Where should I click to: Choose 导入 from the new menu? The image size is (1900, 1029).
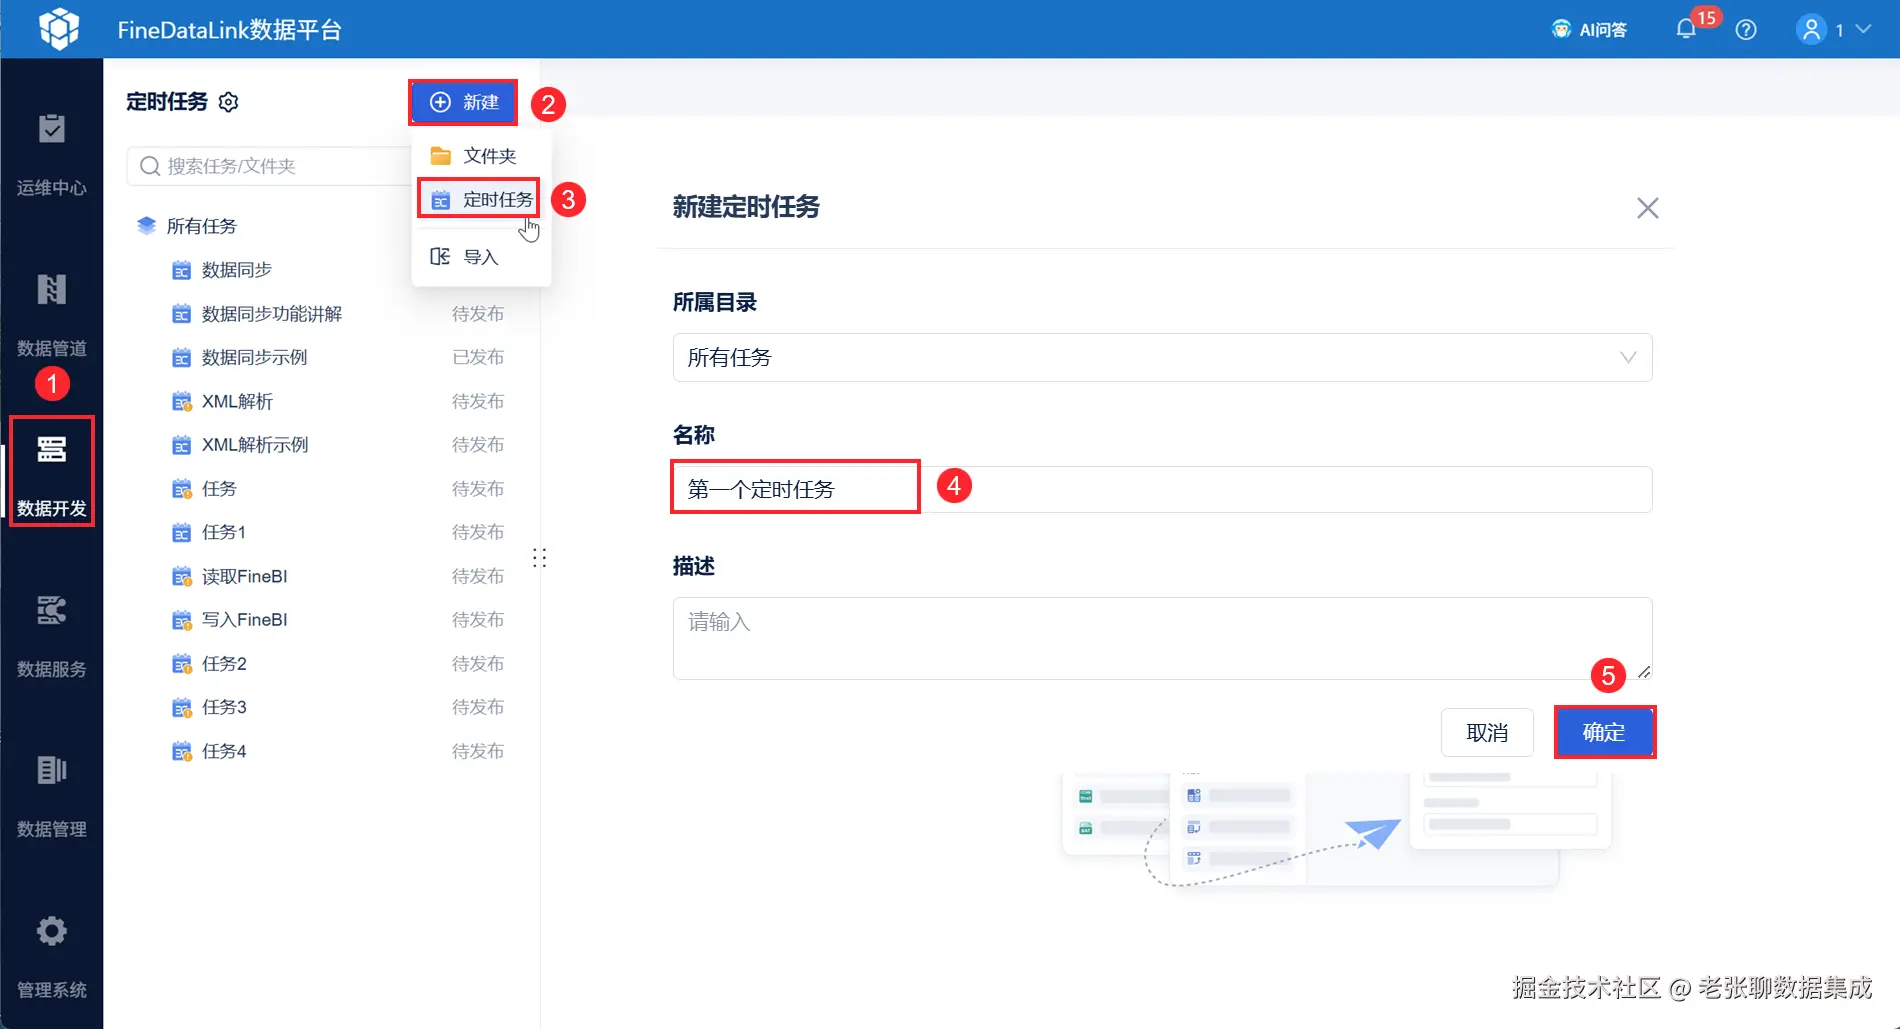point(481,257)
